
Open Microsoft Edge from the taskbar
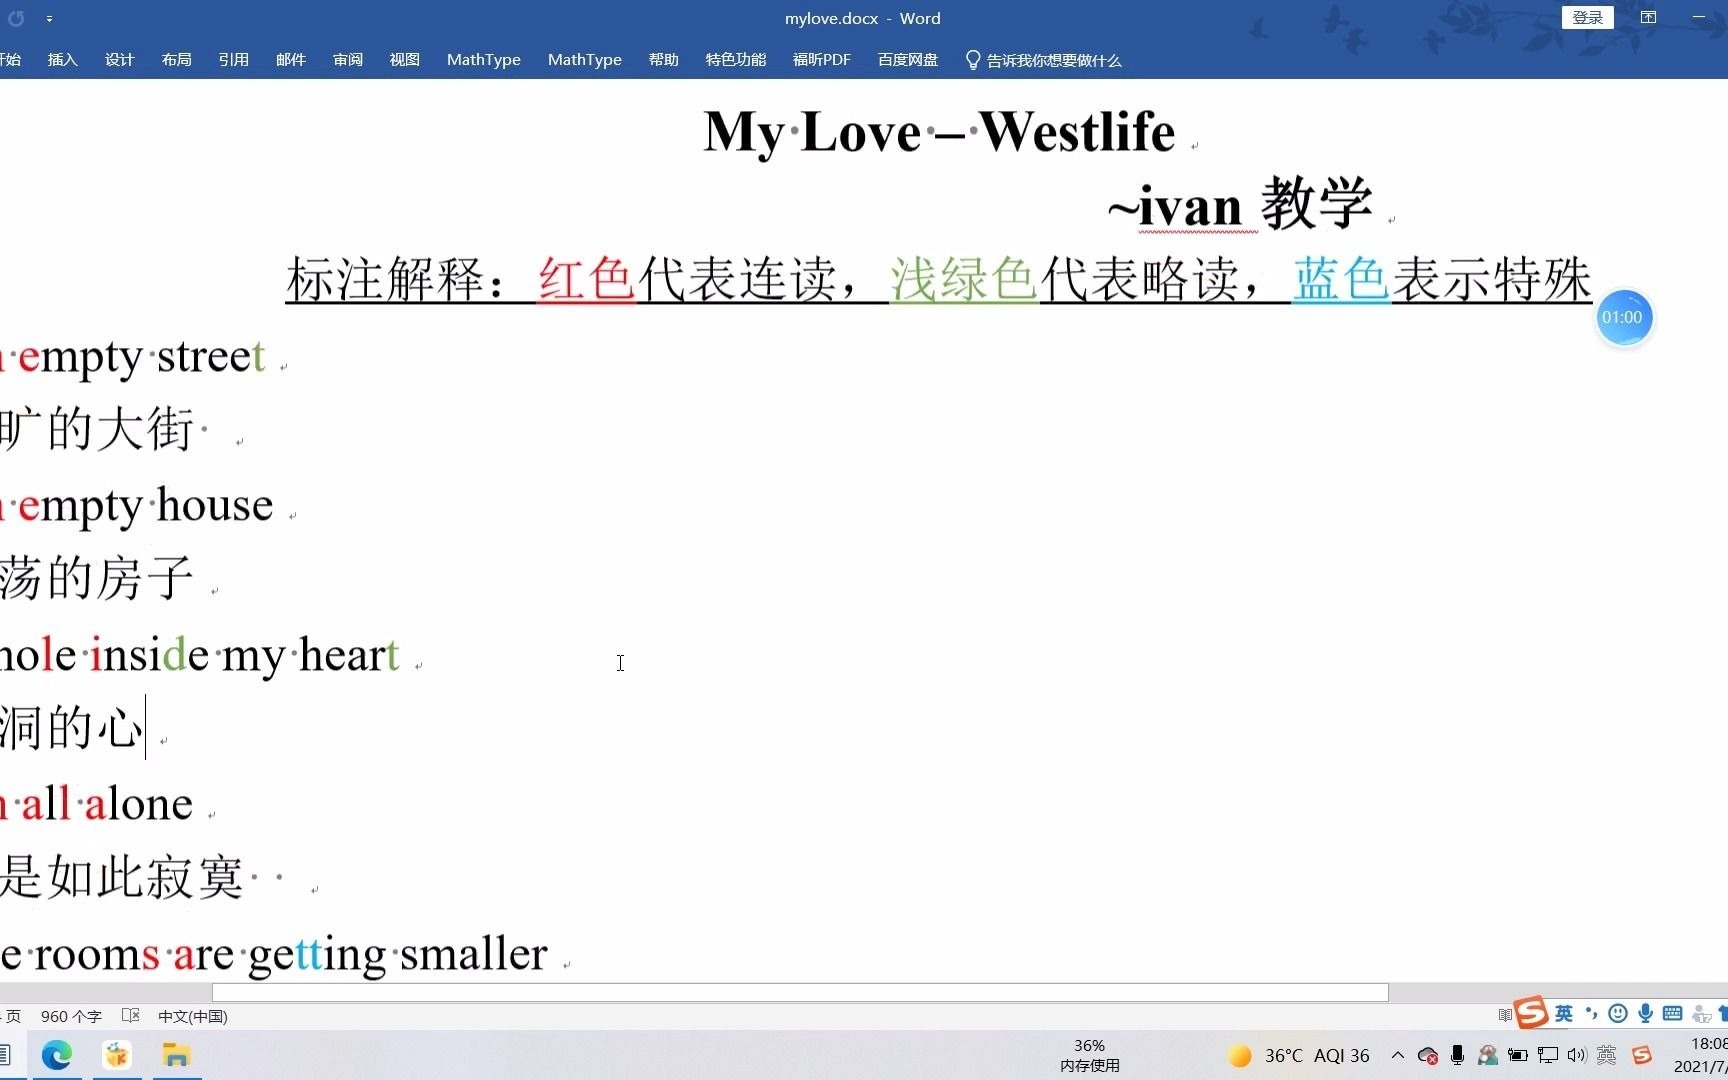point(57,1055)
